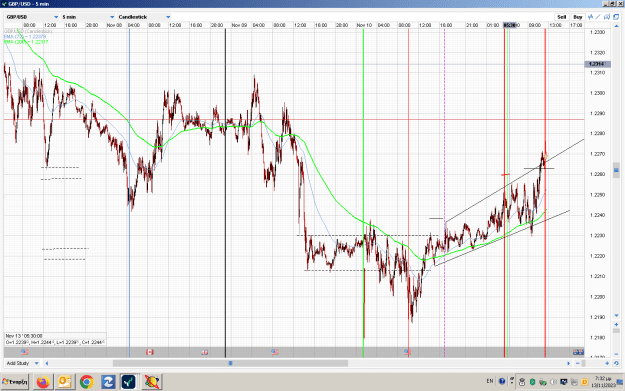Click the blue help icon in the tray
Viewport: 625px width, 391px height.
coord(502,381)
